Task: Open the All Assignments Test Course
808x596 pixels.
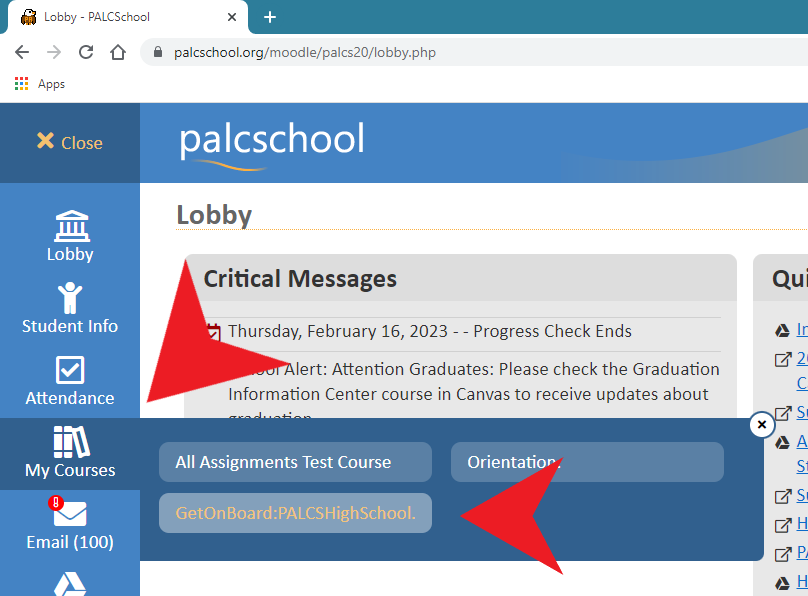Action: (295, 462)
